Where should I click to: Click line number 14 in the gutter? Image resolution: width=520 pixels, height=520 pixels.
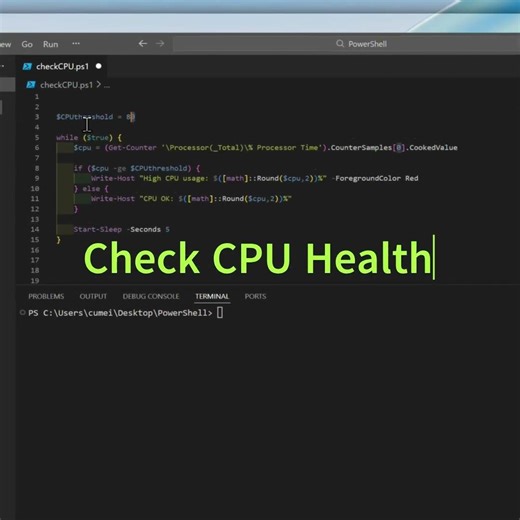(35, 229)
